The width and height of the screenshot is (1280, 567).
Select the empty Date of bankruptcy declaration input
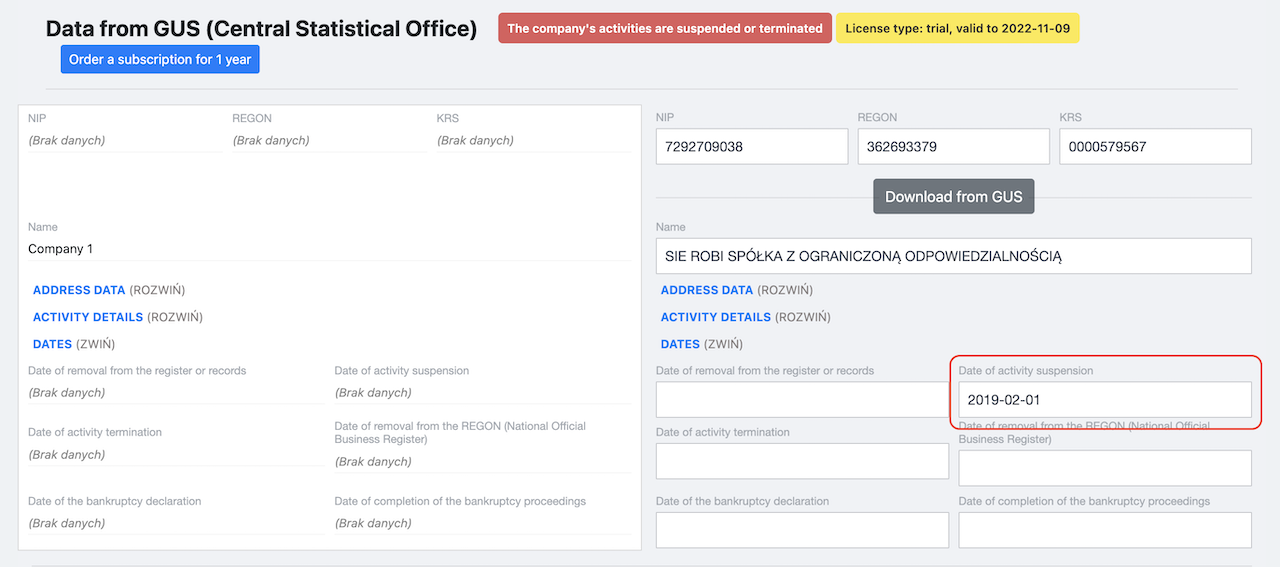click(x=802, y=530)
